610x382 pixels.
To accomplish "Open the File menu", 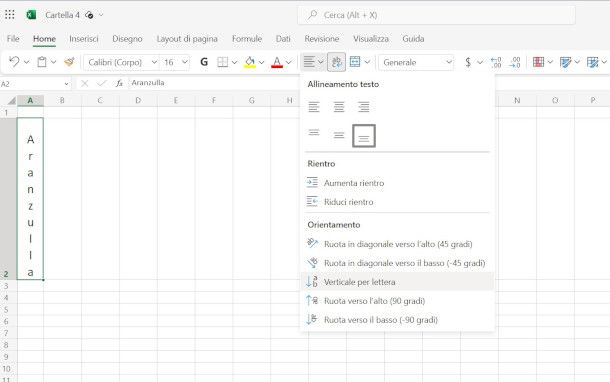I will 13,39.
